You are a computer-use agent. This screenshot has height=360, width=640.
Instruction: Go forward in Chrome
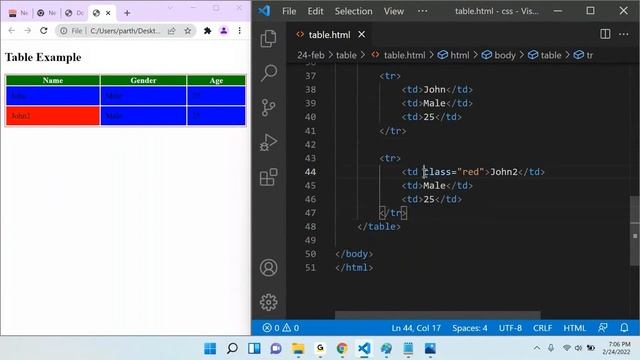pyautogui.click(x=27, y=31)
